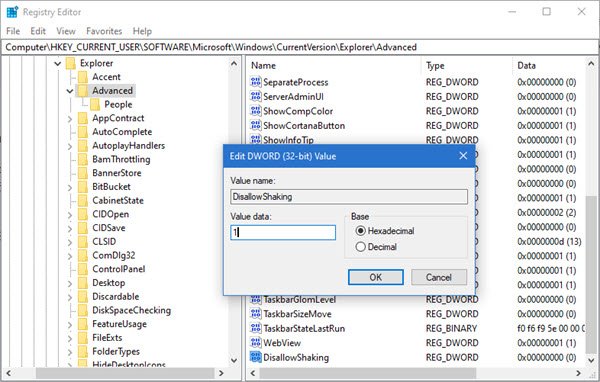Click the tree pane scroll down arrow
The image size is (600, 382).
coord(234,360)
